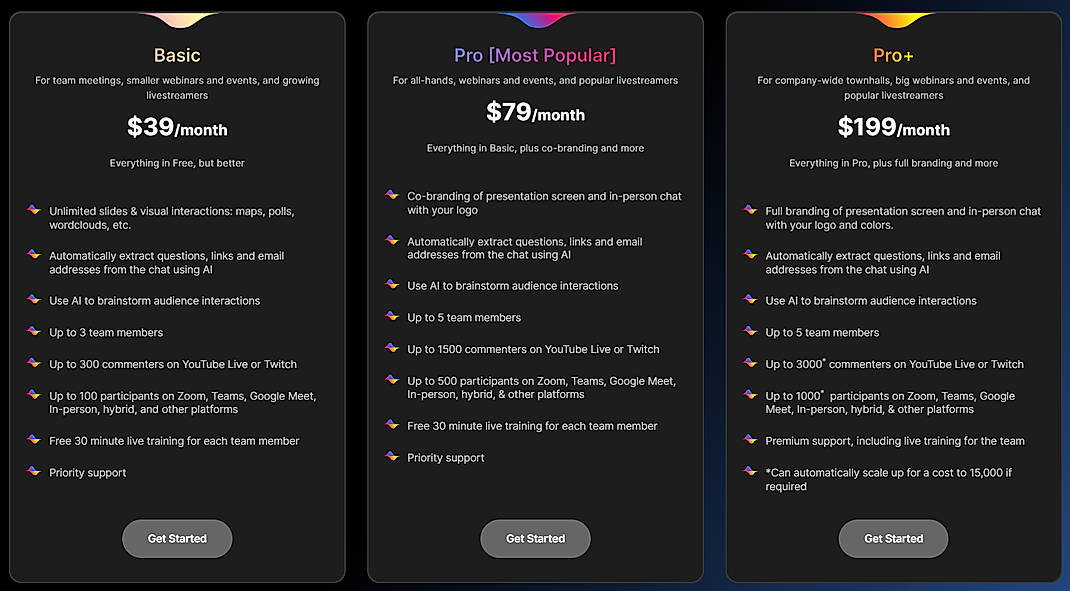Click the $39/month price label
The width and height of the screenshot is (1070, 591).
(177, 128)
